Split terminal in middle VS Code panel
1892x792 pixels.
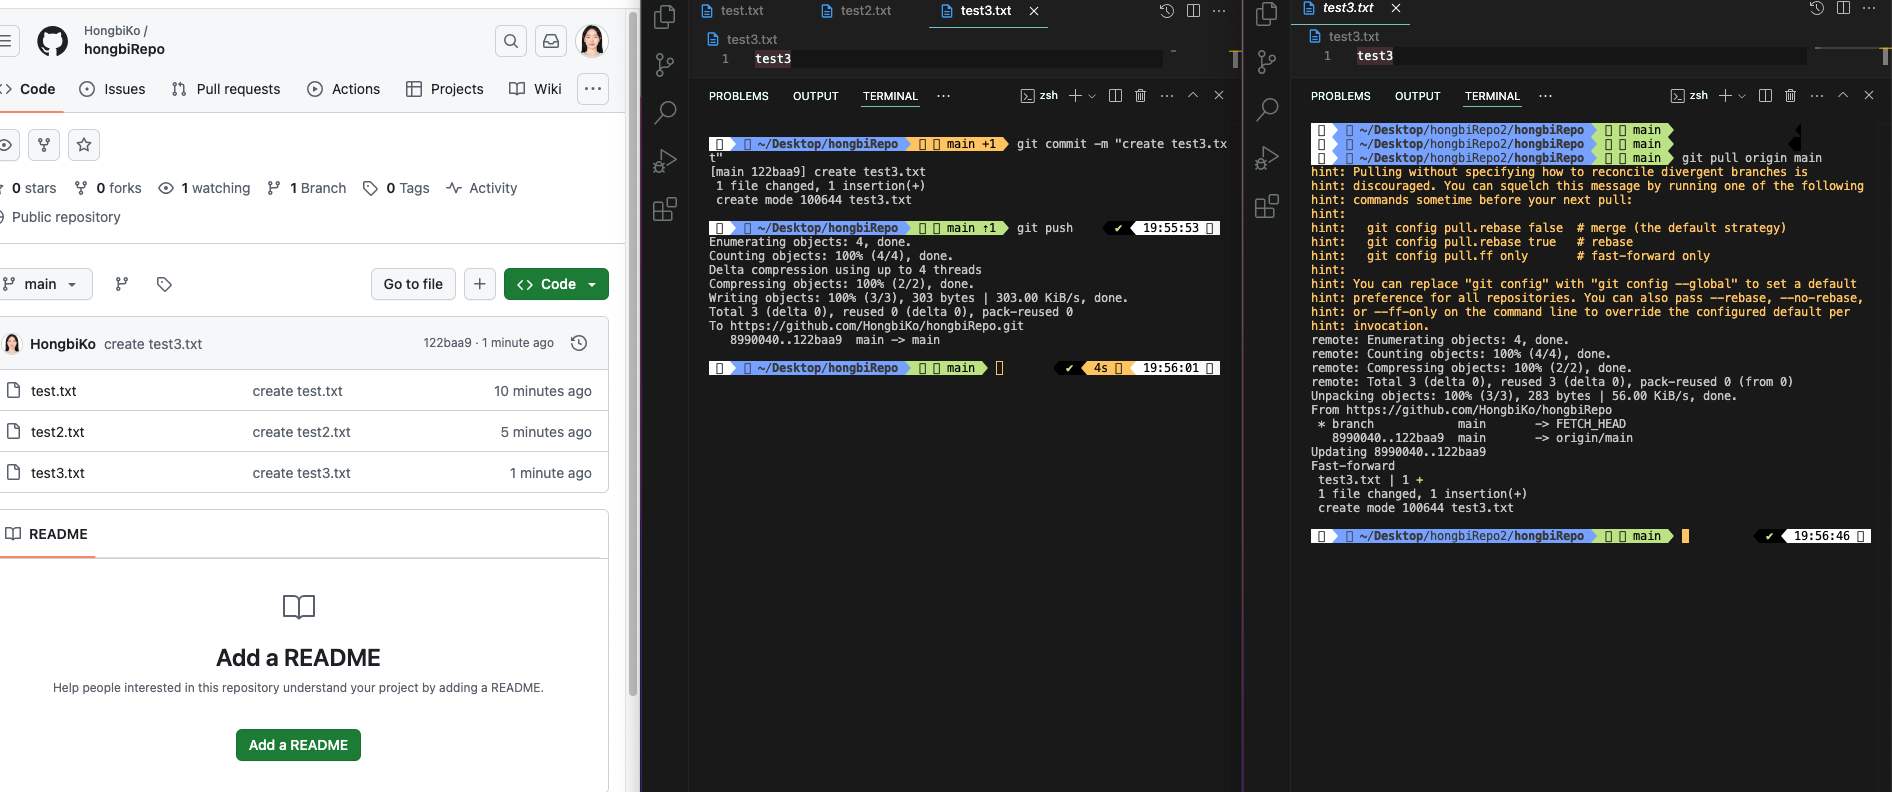tap(1115, 96)
